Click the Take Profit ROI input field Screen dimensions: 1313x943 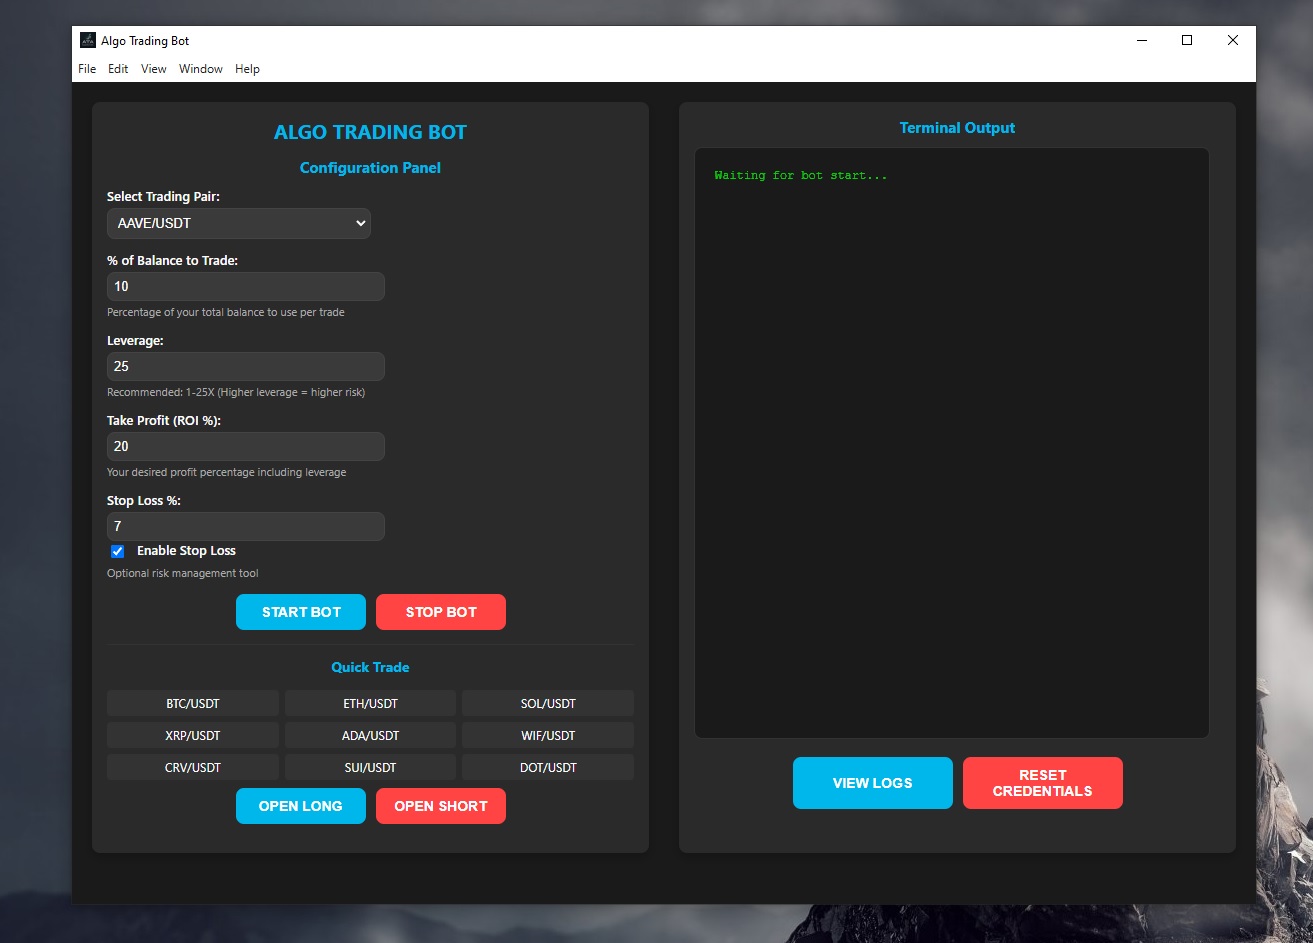[x=245, y=447]
